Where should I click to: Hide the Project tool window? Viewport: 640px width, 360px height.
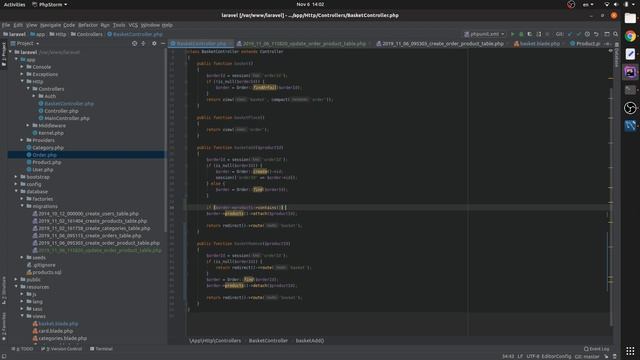162,43
